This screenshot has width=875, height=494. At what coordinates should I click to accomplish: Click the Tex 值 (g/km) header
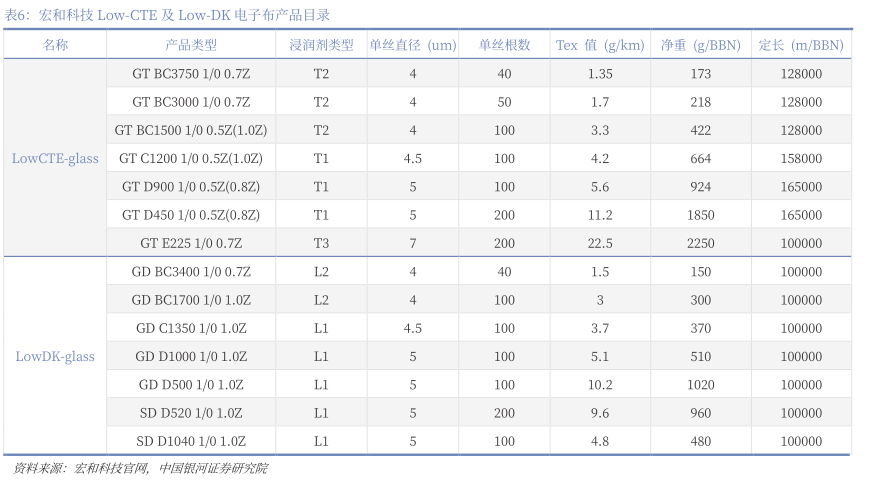pos(600,45)
